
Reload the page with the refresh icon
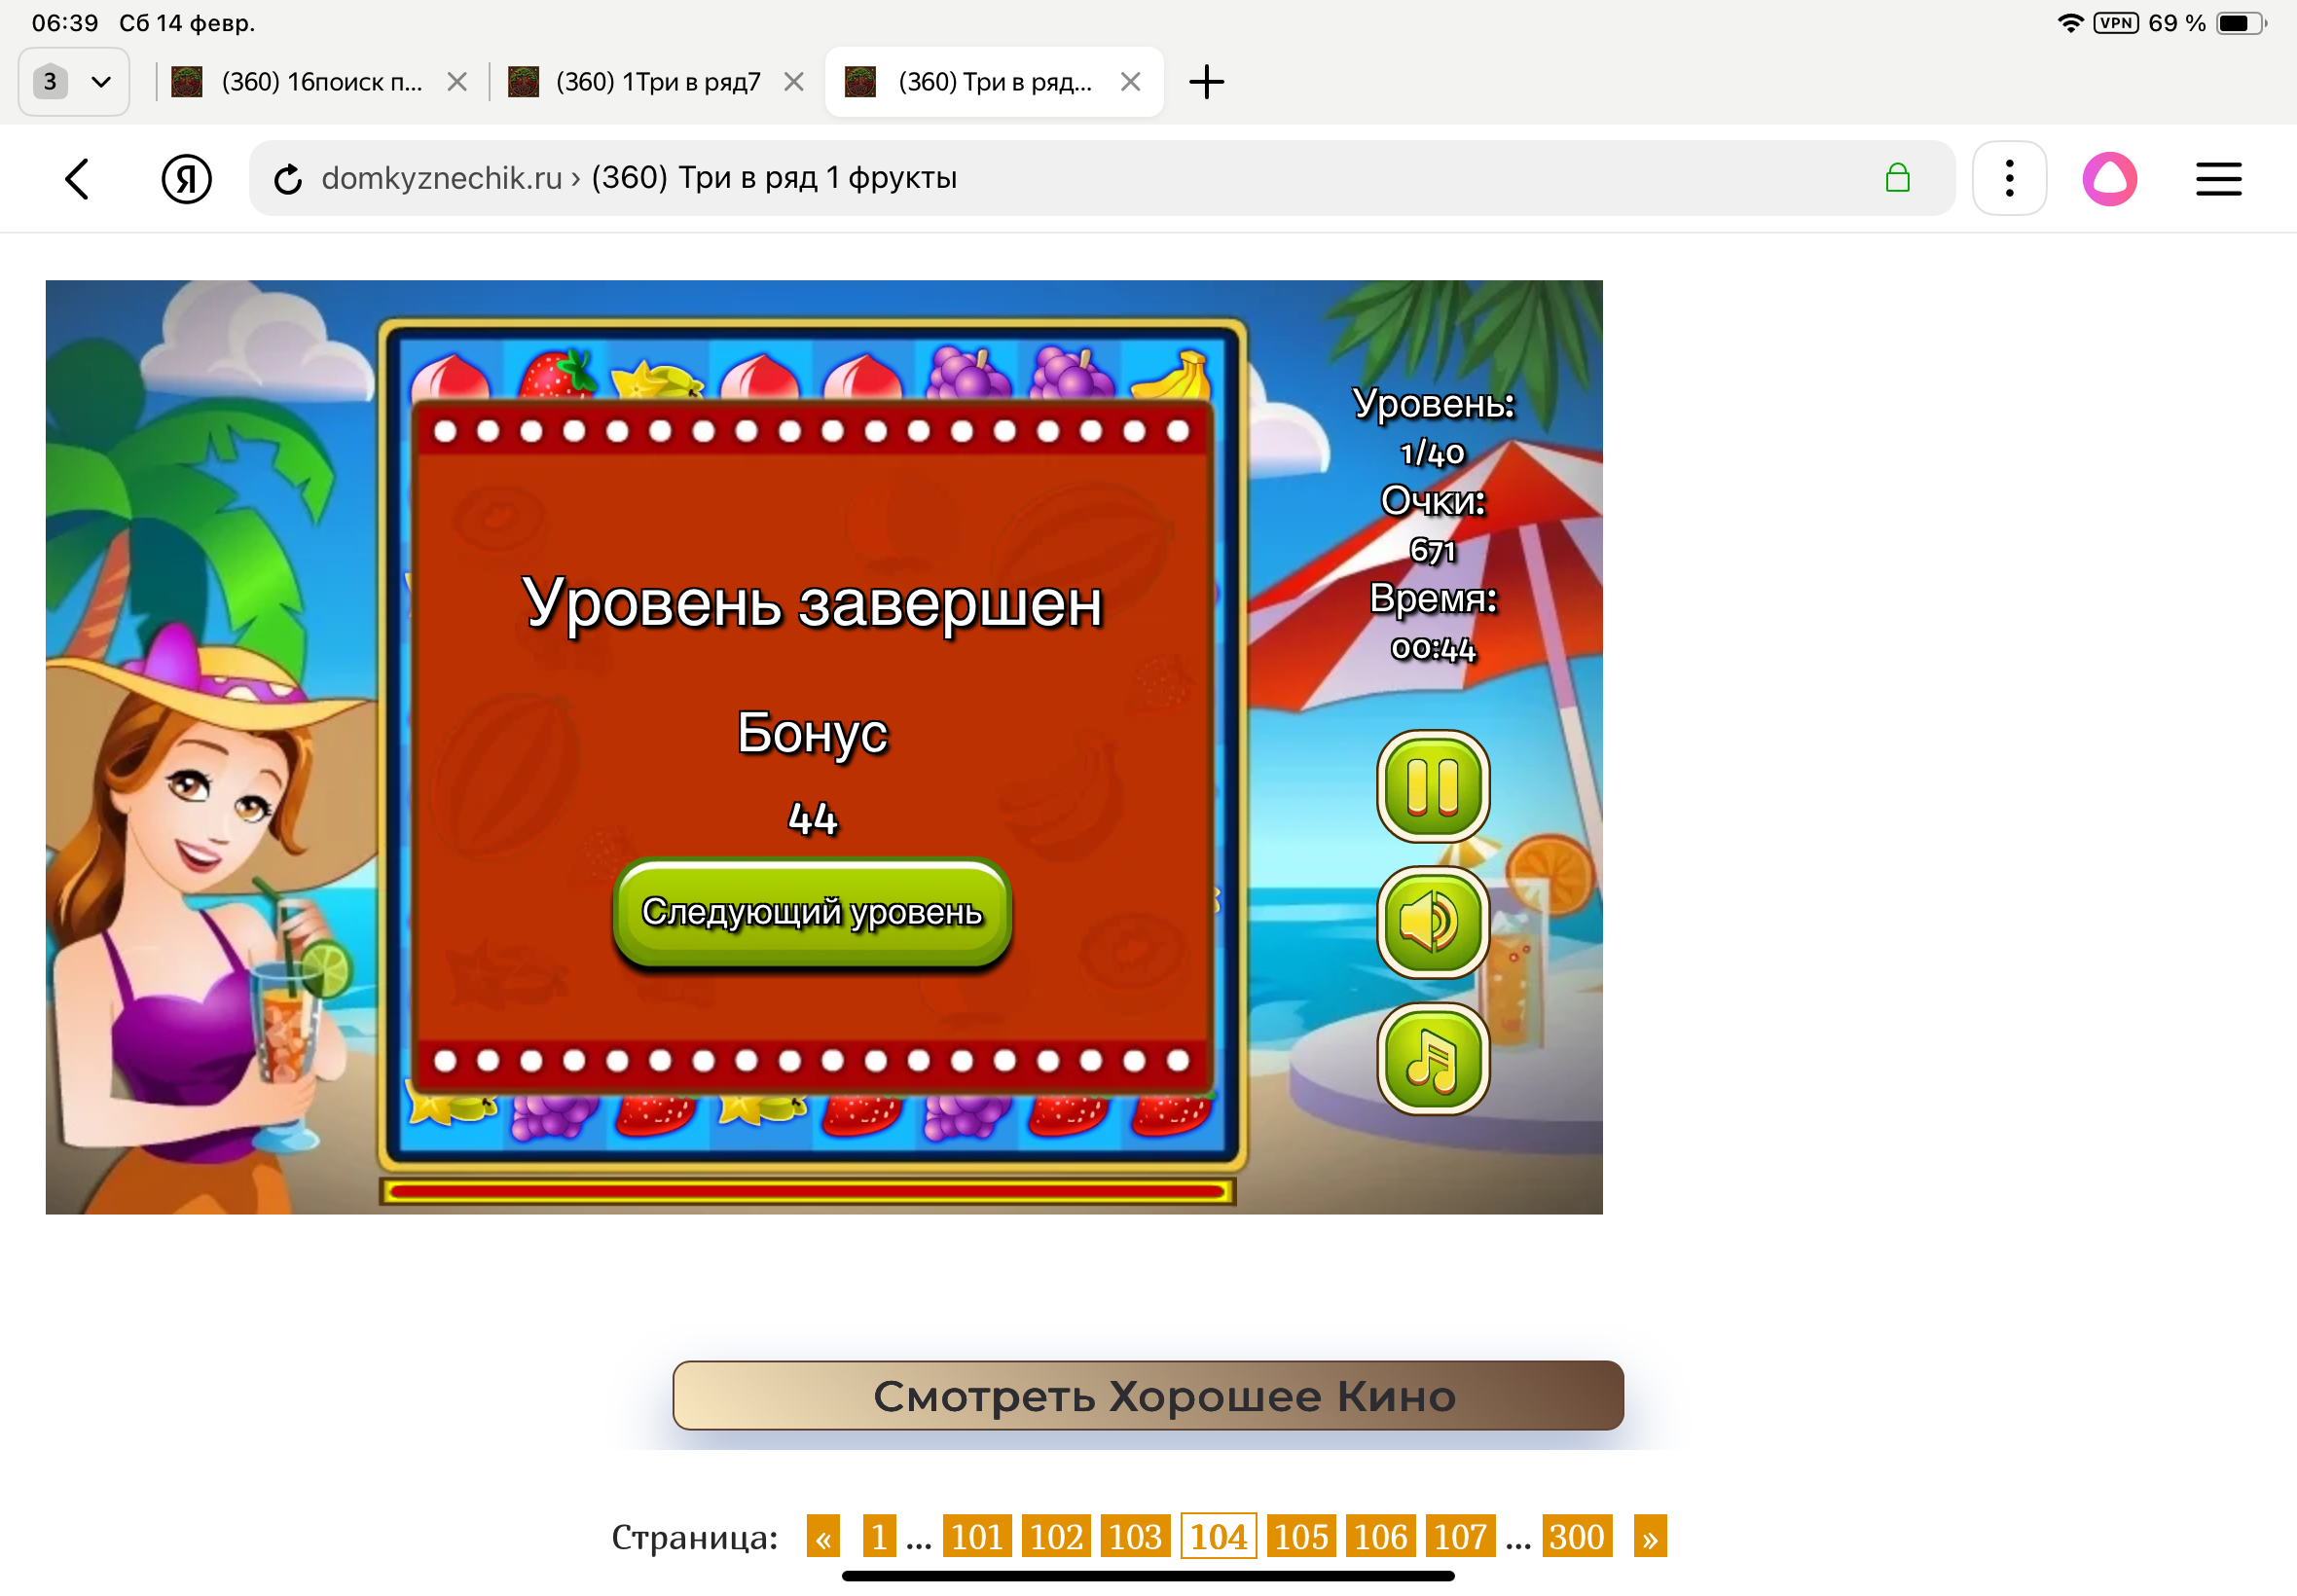[288, 179]
